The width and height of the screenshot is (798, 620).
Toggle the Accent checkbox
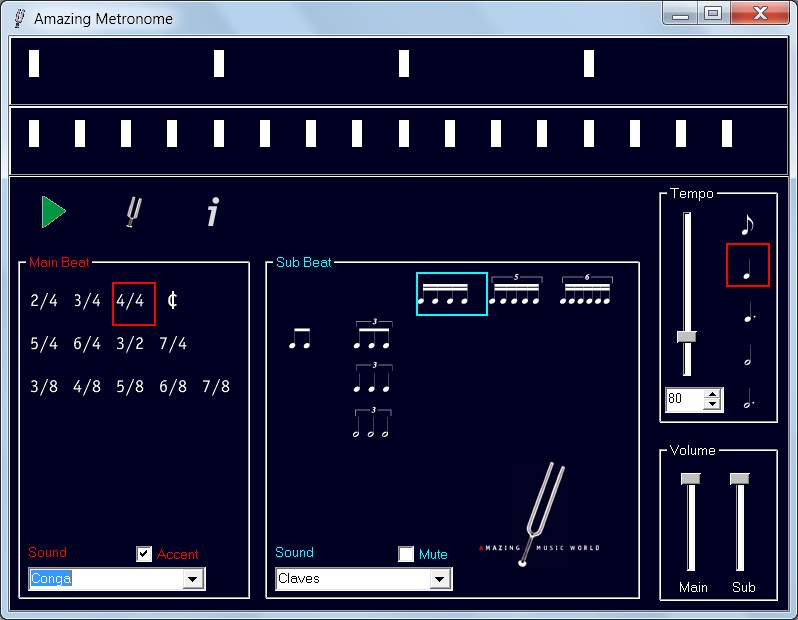coord(144,554)
